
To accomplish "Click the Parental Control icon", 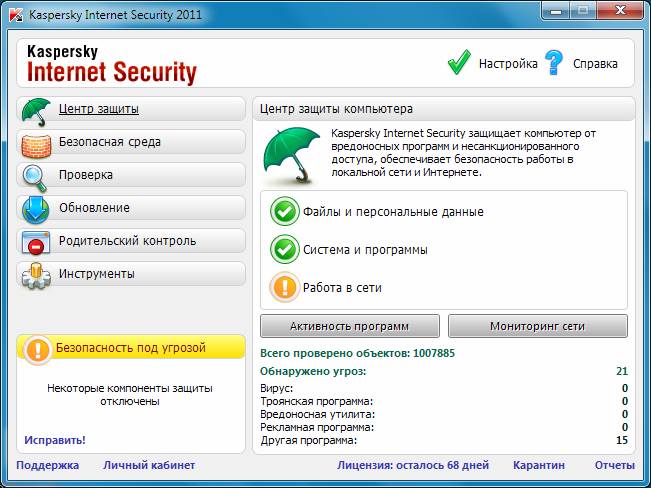I will (36, 242).
